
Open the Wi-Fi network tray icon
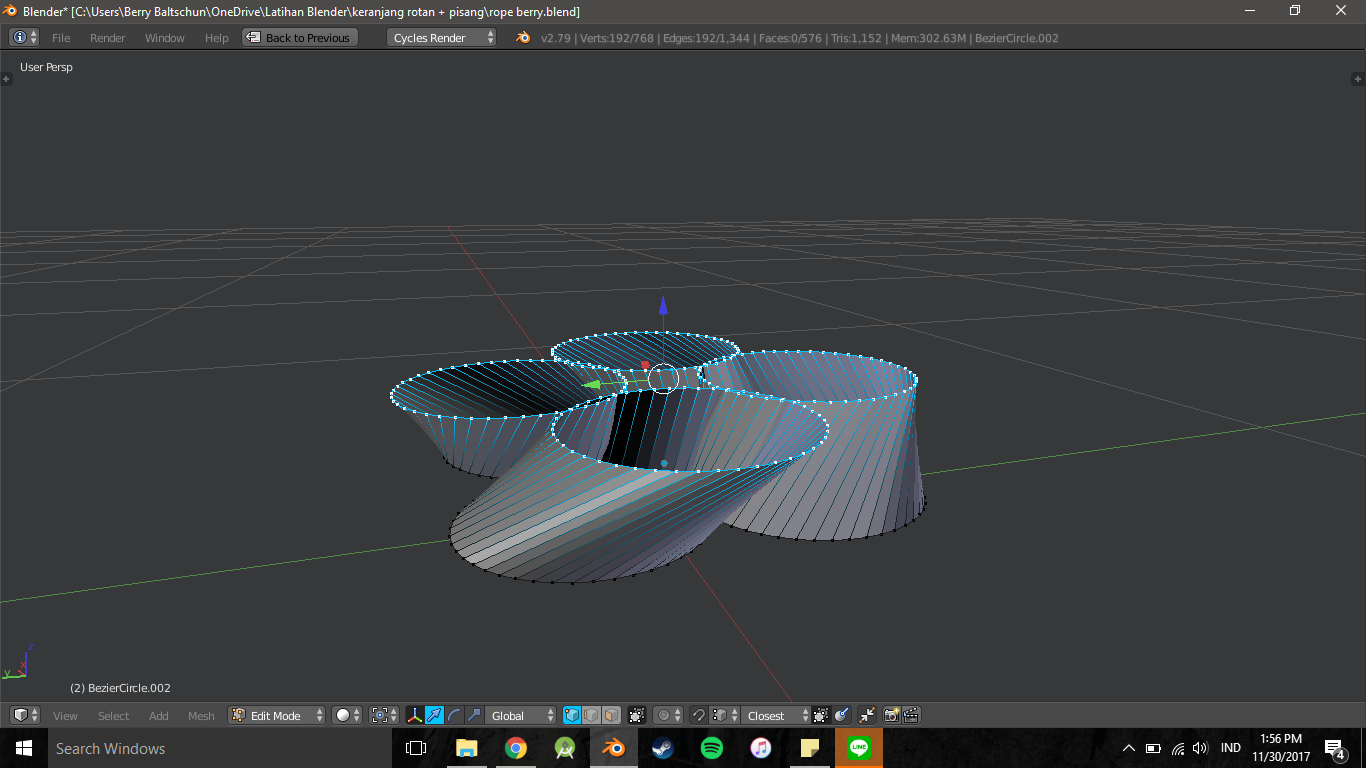(x=1177, y=748)
